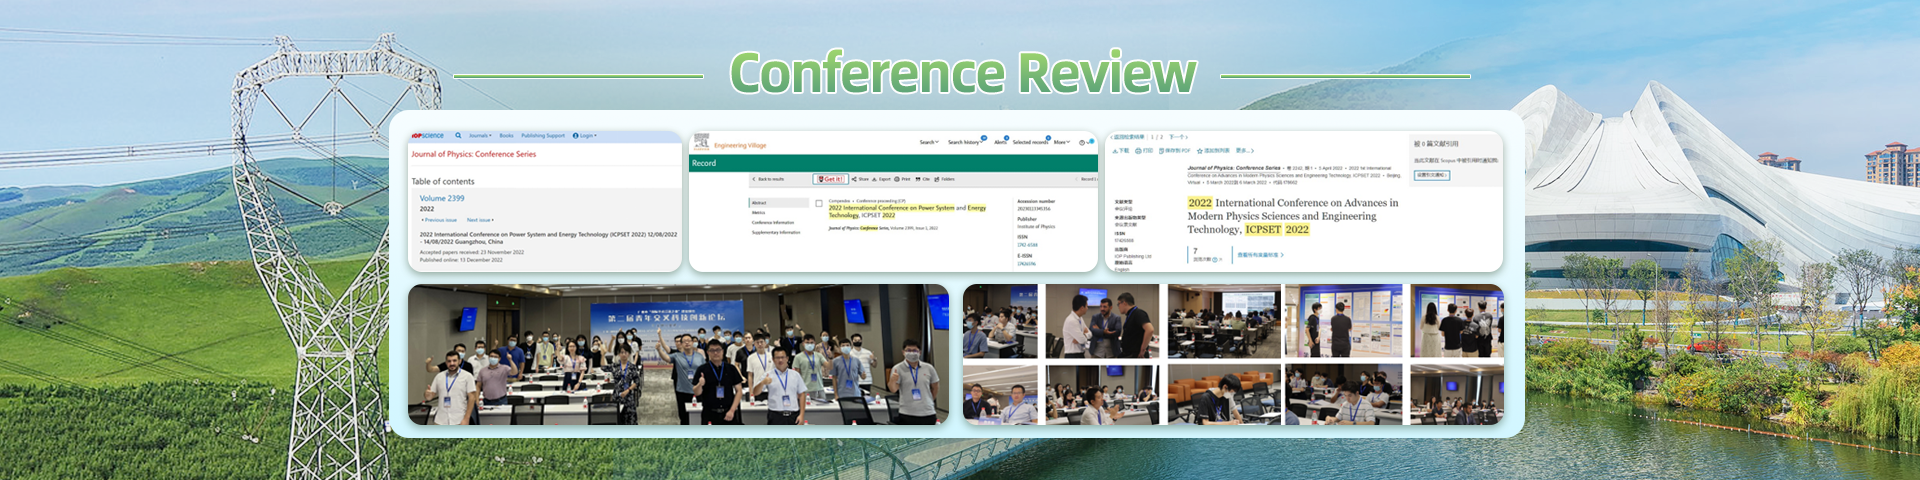Click the Conference Review heading
The width and height of the screenshot is (1920, 480).
[962, 73]
